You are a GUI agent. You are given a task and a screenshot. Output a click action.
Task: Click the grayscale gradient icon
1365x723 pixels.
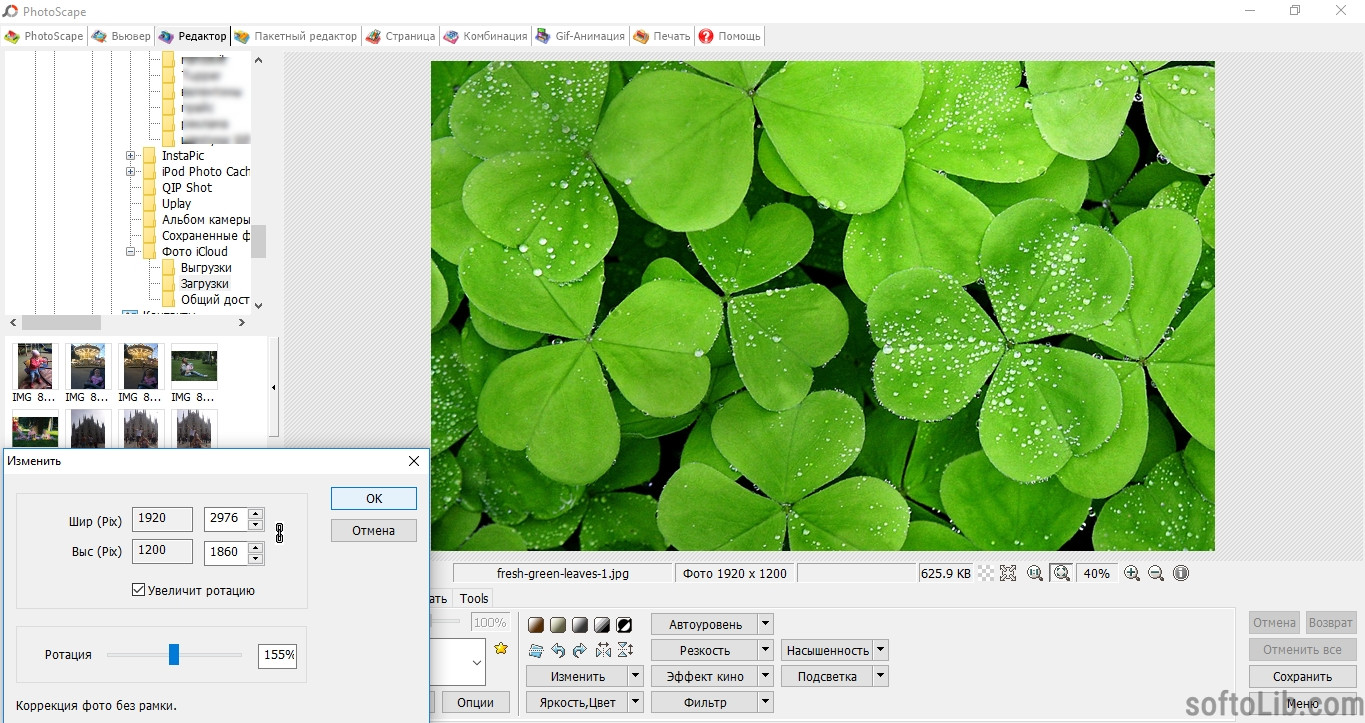(580, 625)
